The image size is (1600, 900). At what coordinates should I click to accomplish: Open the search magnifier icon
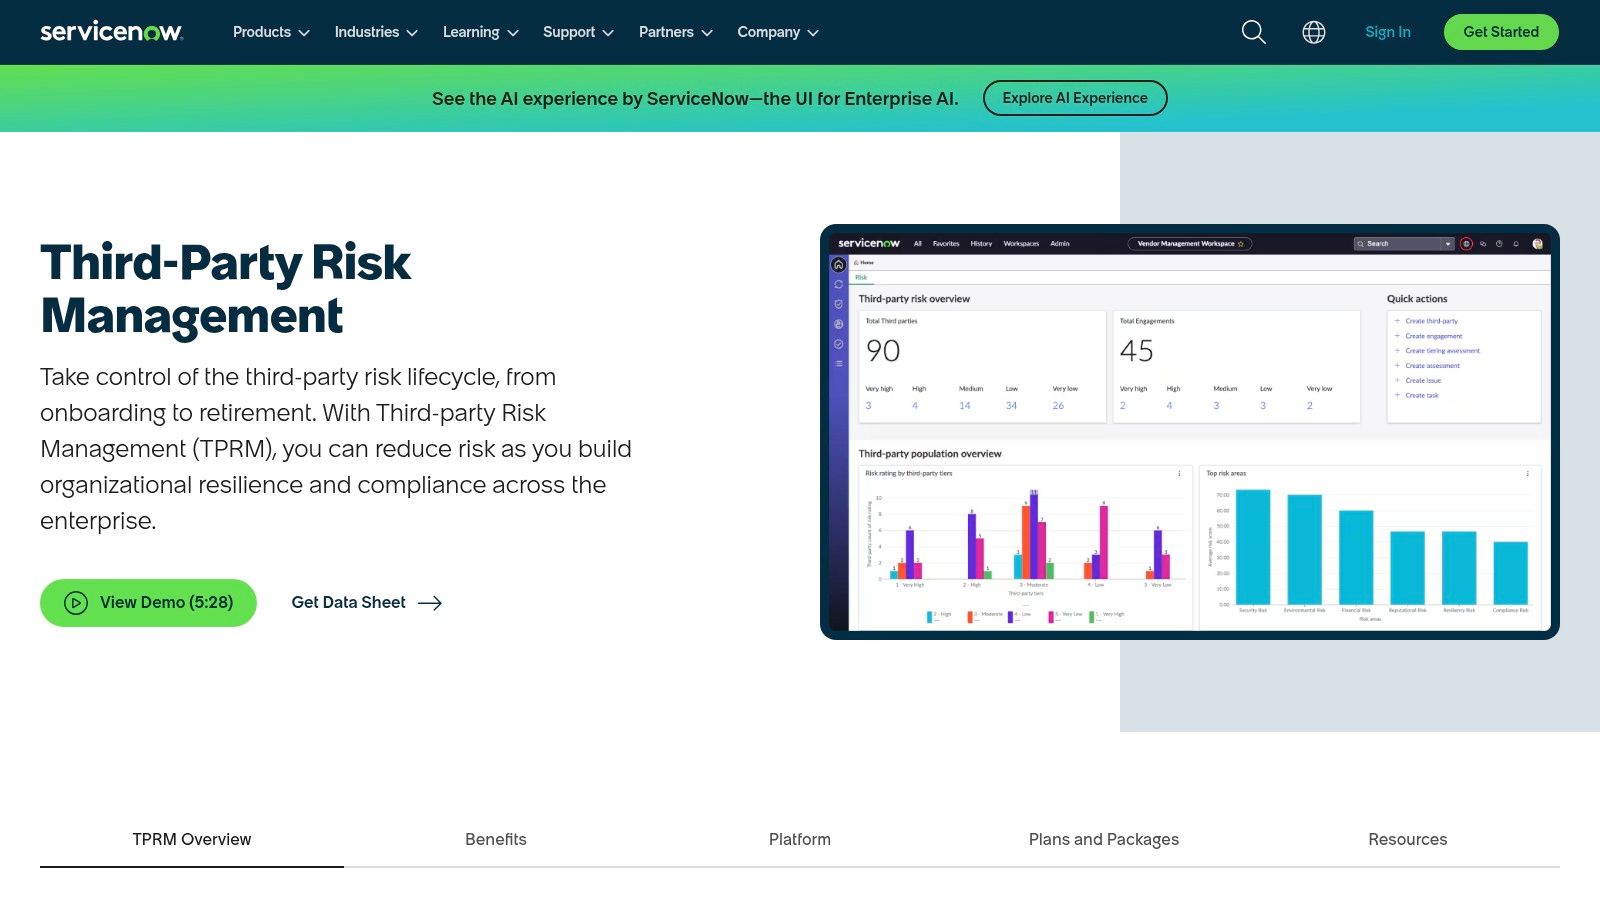point(1253,32)
